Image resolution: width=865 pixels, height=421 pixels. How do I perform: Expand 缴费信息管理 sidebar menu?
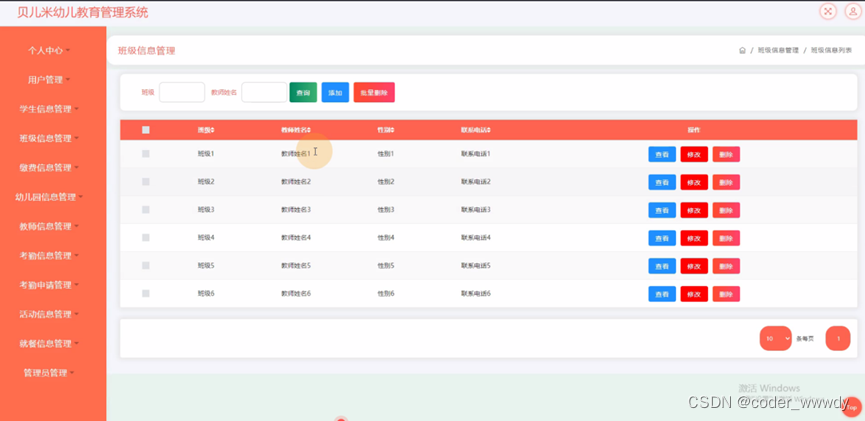click(49, 168)
